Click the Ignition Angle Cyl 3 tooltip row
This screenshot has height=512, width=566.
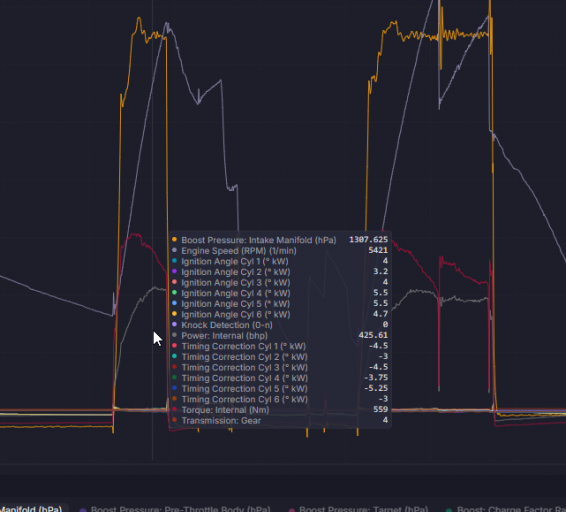coord(280,282)
